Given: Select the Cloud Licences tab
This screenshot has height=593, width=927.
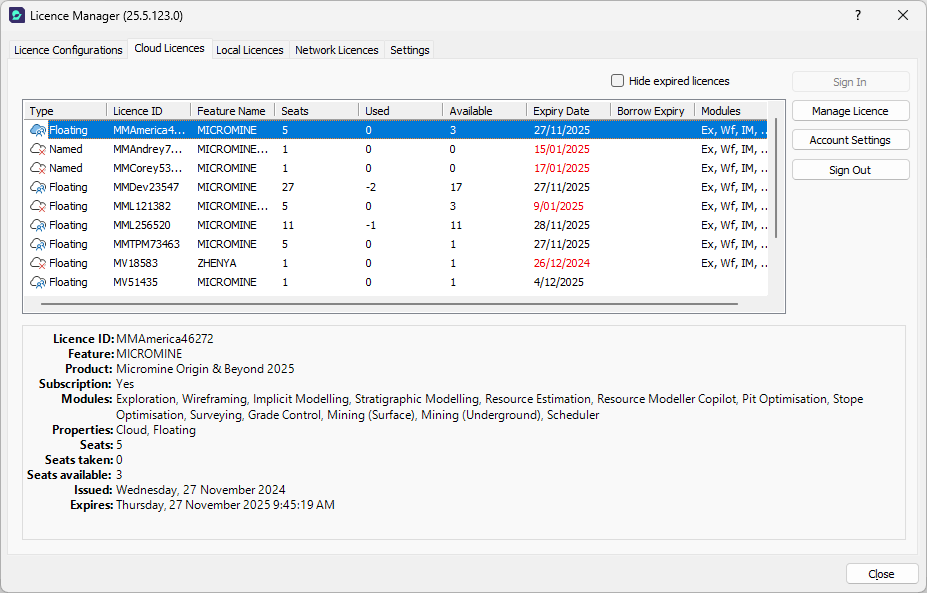Looking at the screenshot, I should click(x=169, y=48).
